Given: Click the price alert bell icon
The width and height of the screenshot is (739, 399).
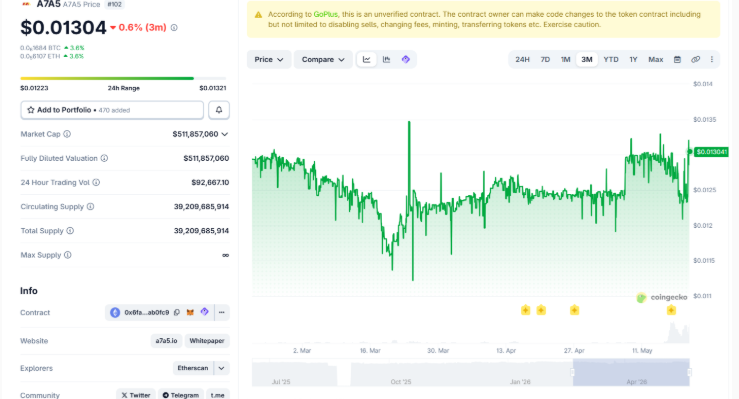Looking at the screenshot, I should (x=219, y=110).
